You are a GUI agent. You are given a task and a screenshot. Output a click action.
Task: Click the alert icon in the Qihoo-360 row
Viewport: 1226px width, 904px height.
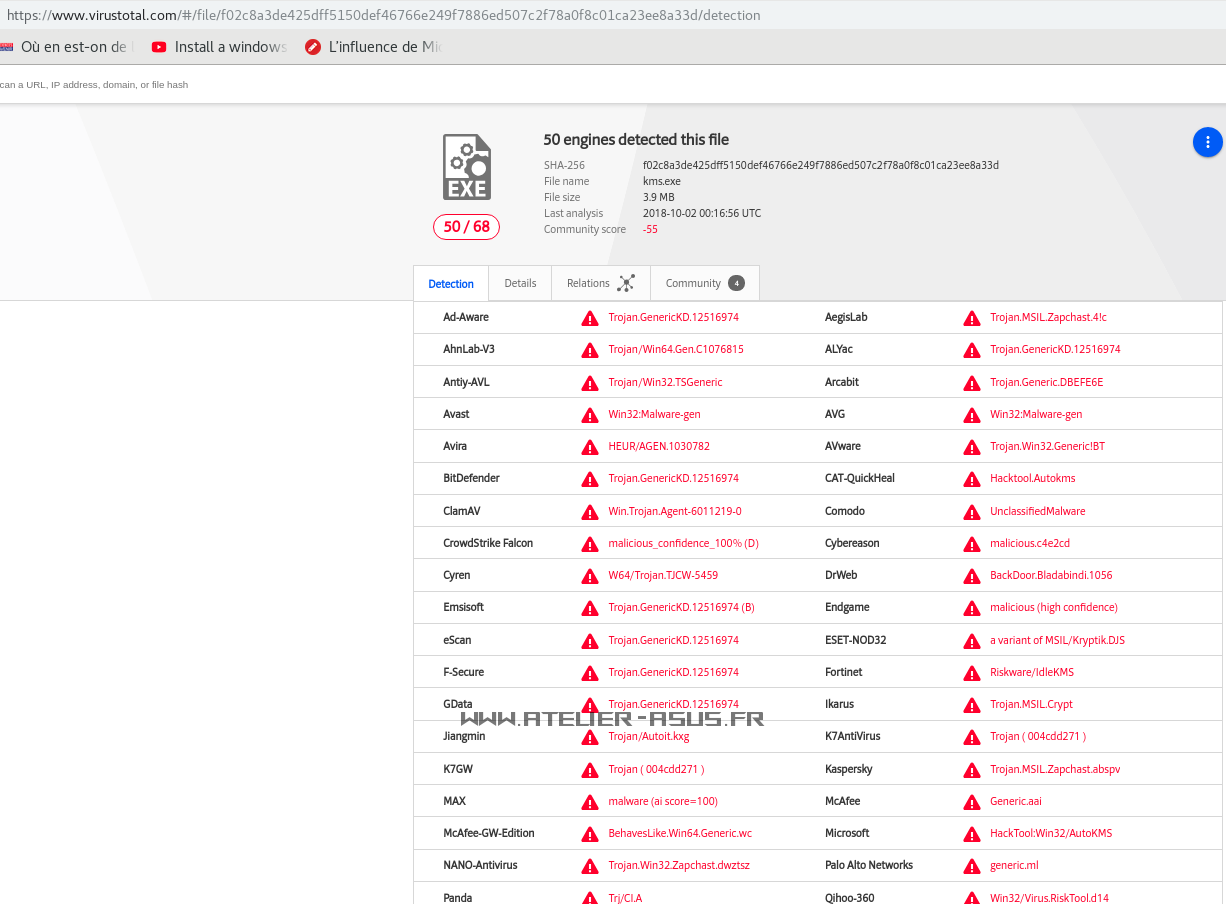click(x=972, y=898)
